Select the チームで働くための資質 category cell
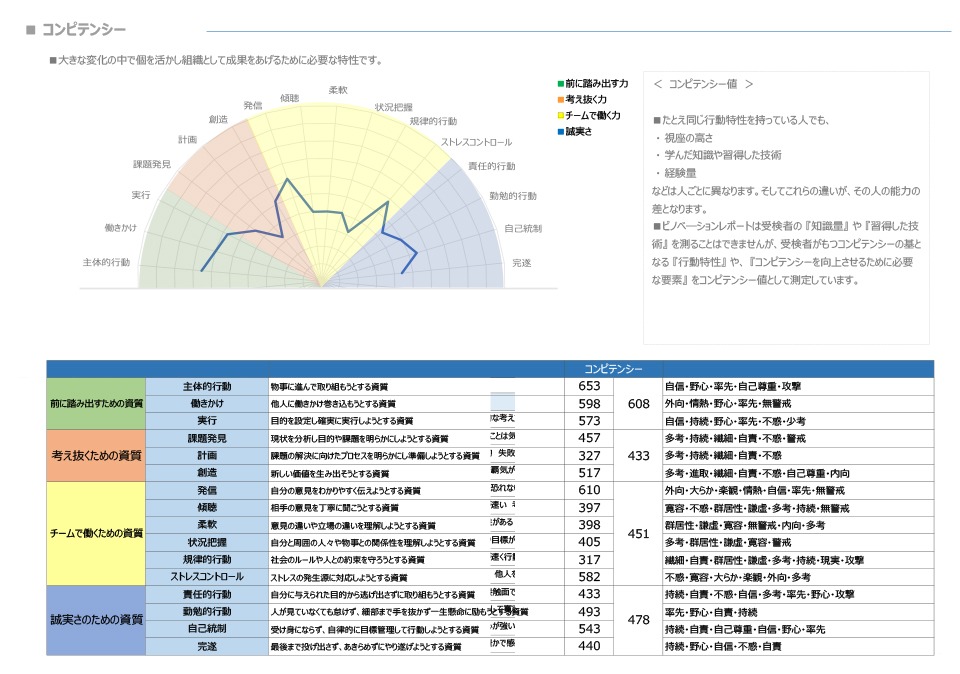The width and height of the screenshot is (960, 674). coord(96,534)
